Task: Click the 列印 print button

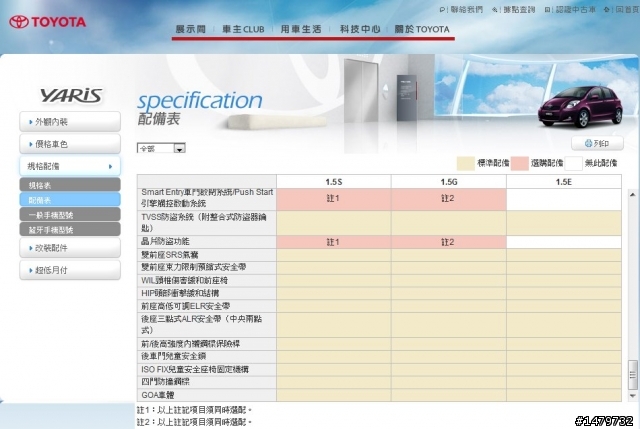Action: [597, 143]
